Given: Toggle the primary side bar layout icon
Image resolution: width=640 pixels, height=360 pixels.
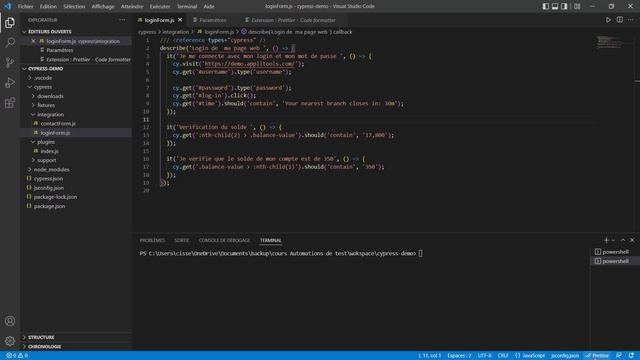Looking at the screenshot, I should tap(546, 7).
